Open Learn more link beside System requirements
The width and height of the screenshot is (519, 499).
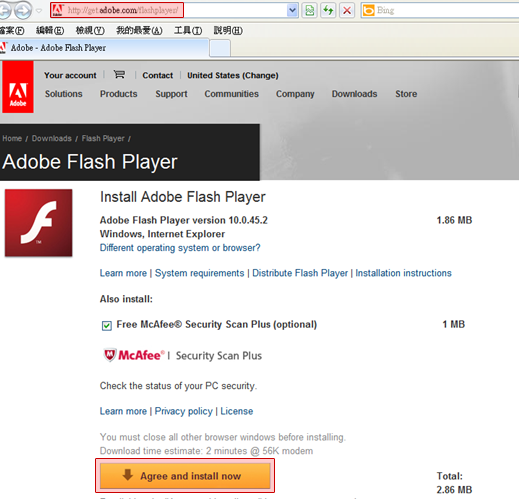(123, 273)
